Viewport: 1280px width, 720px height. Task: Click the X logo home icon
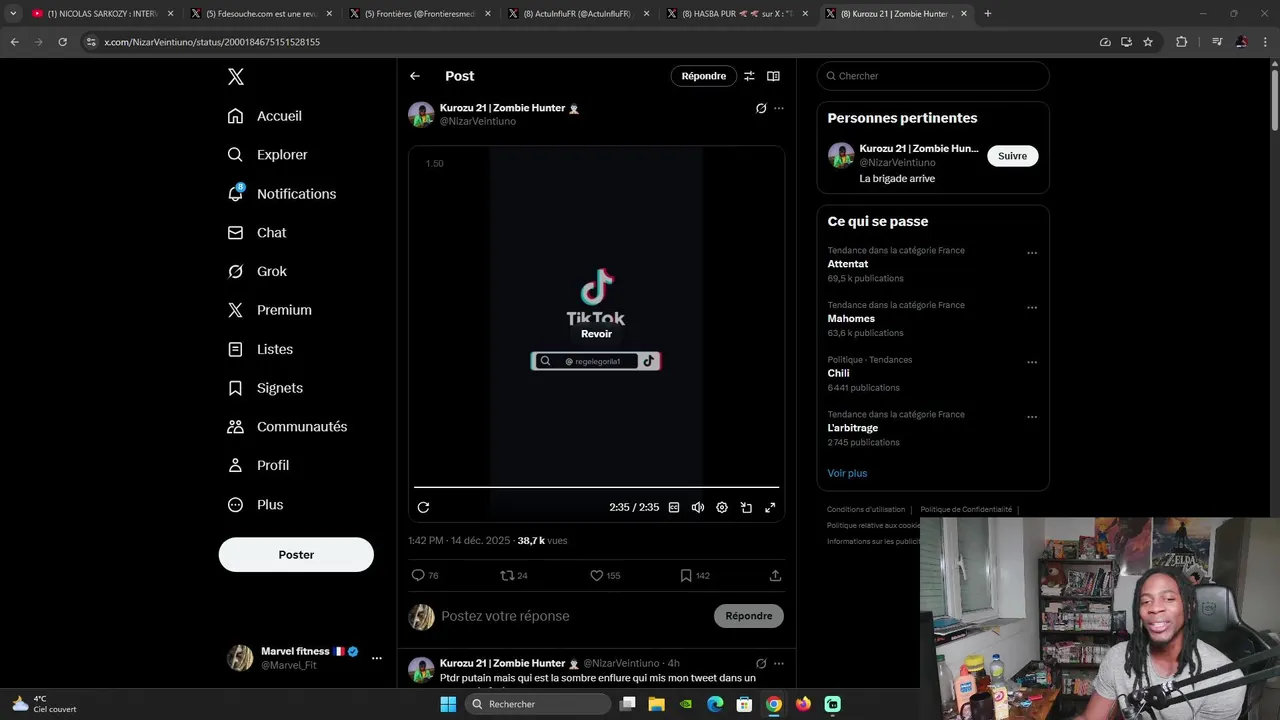[235, 77]
